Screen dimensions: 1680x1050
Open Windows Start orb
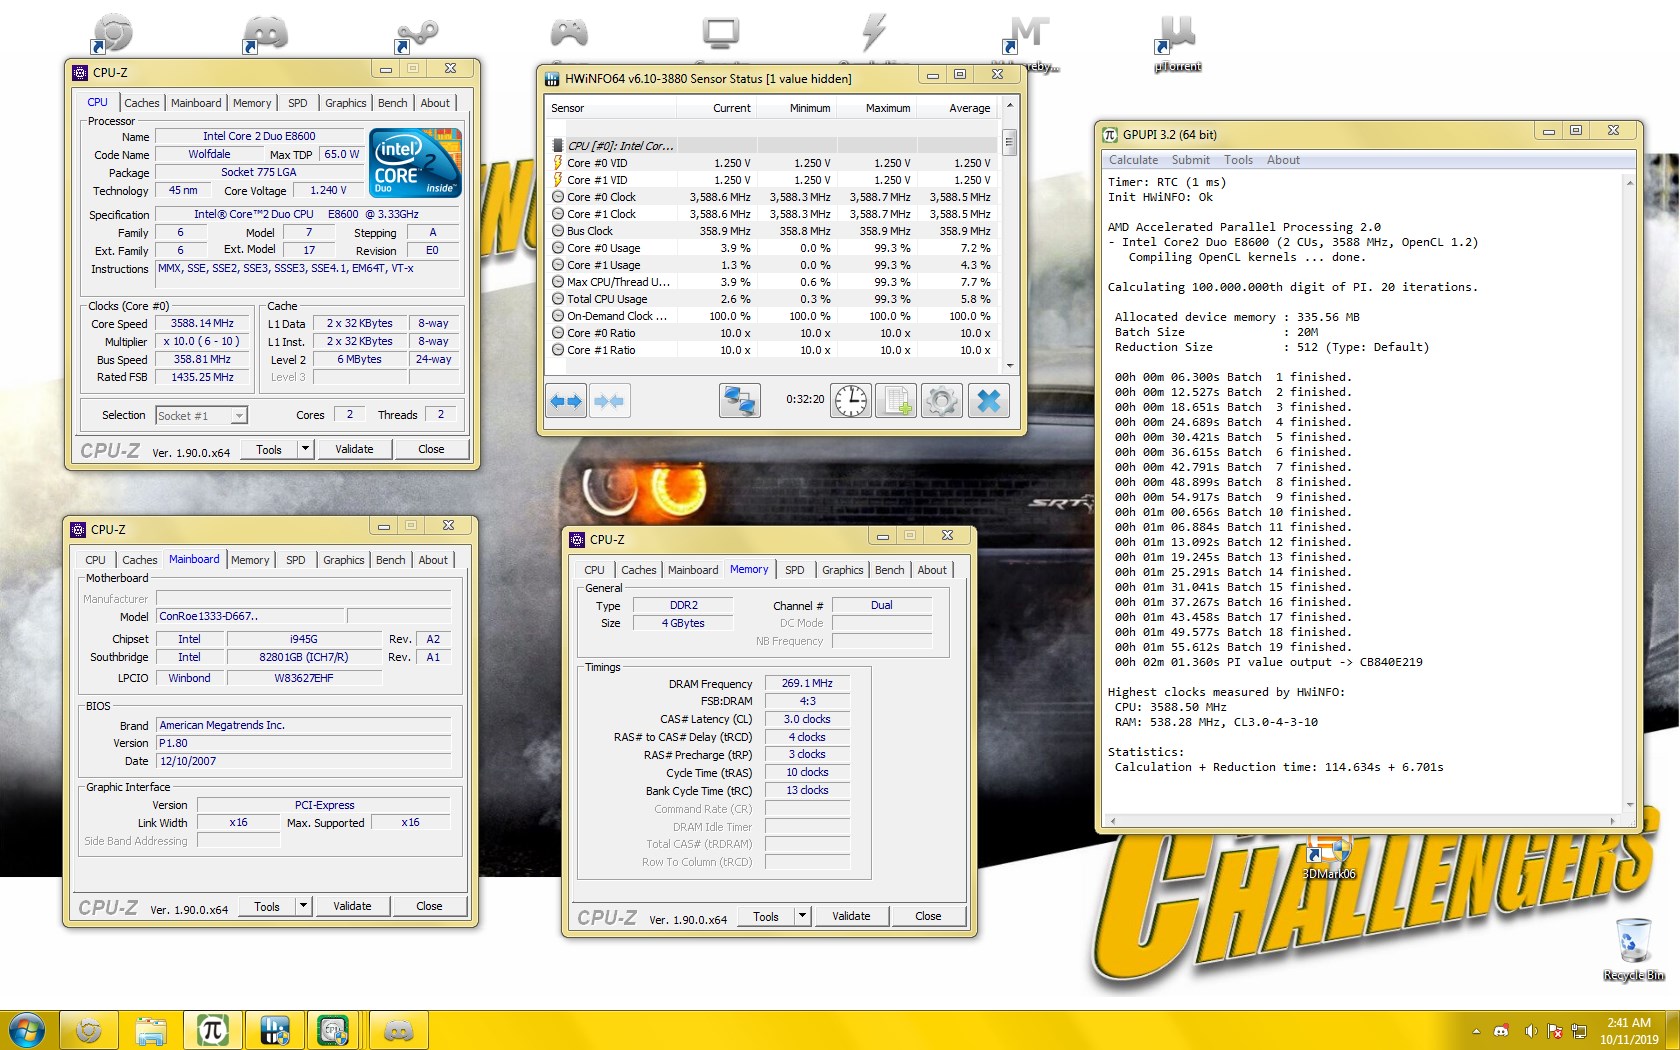[27, 1030]
